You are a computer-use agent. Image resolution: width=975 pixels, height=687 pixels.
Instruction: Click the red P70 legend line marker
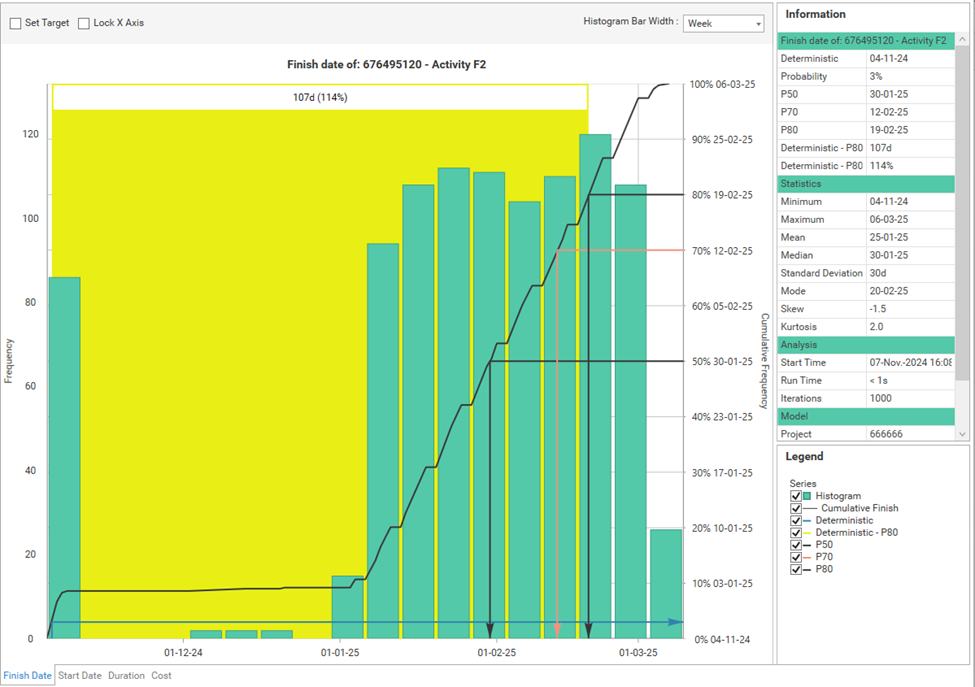[x=809, y=557]
